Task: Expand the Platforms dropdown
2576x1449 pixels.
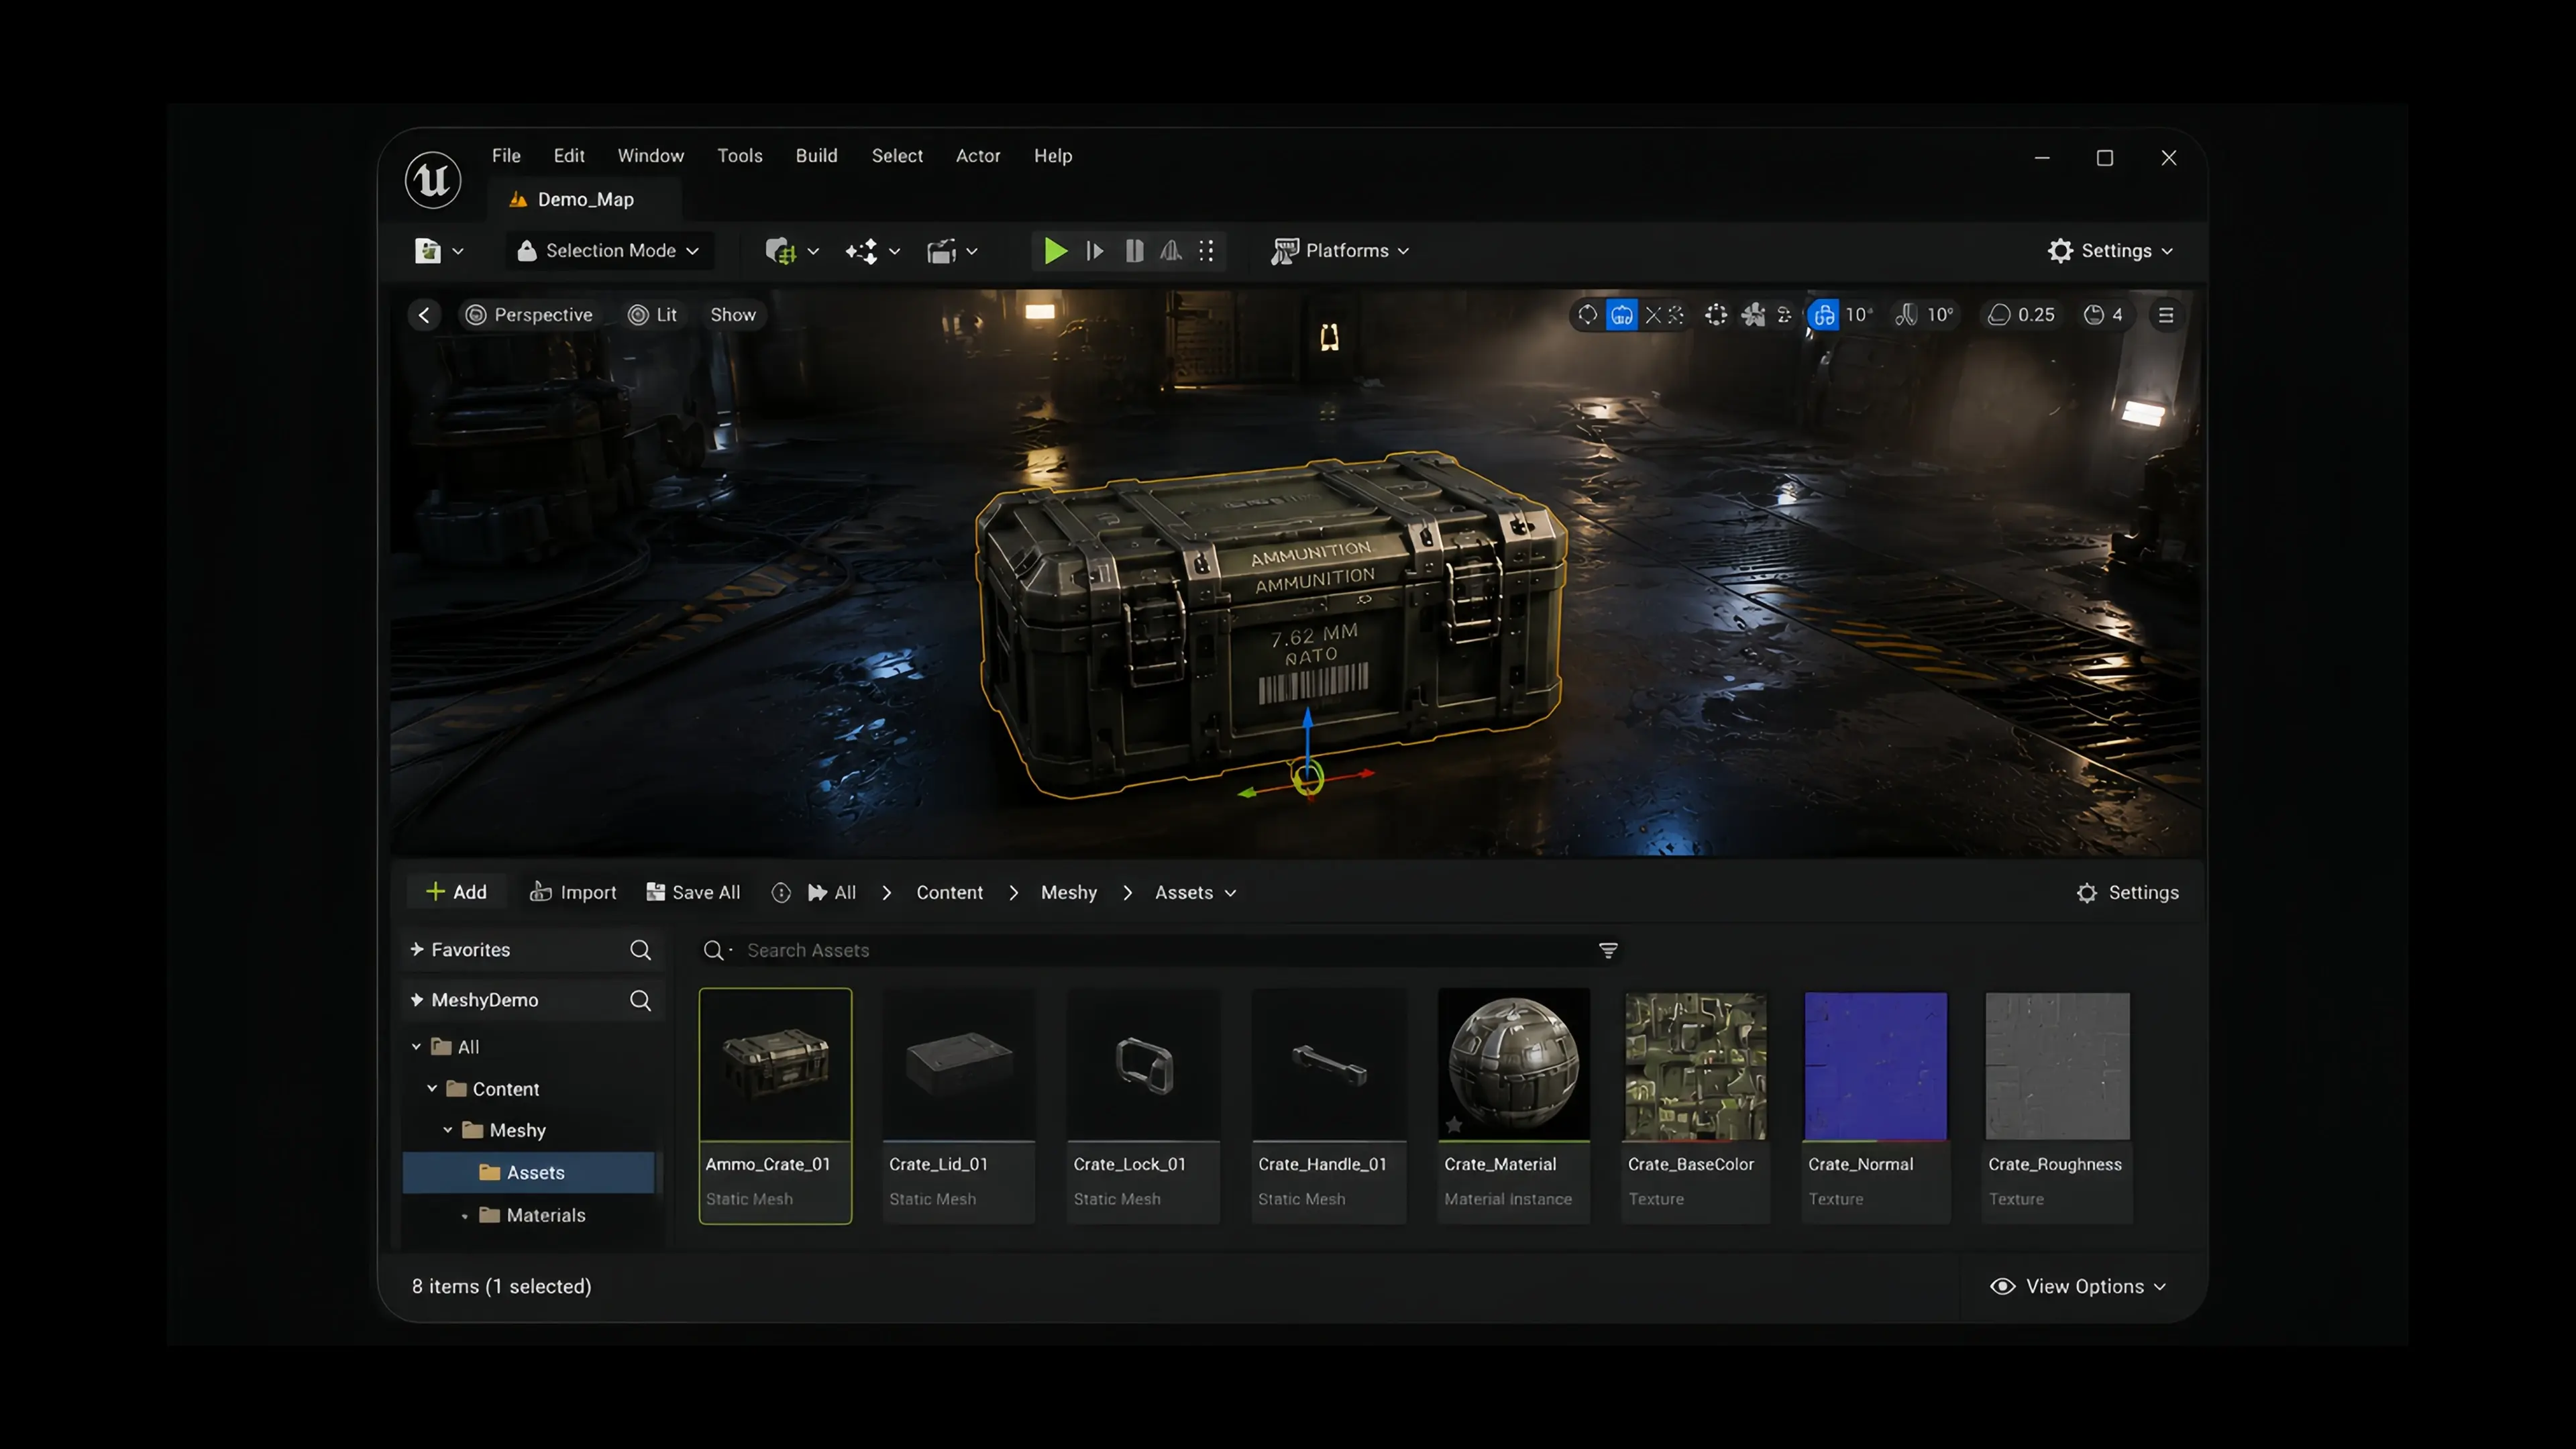Action: 1340,251
